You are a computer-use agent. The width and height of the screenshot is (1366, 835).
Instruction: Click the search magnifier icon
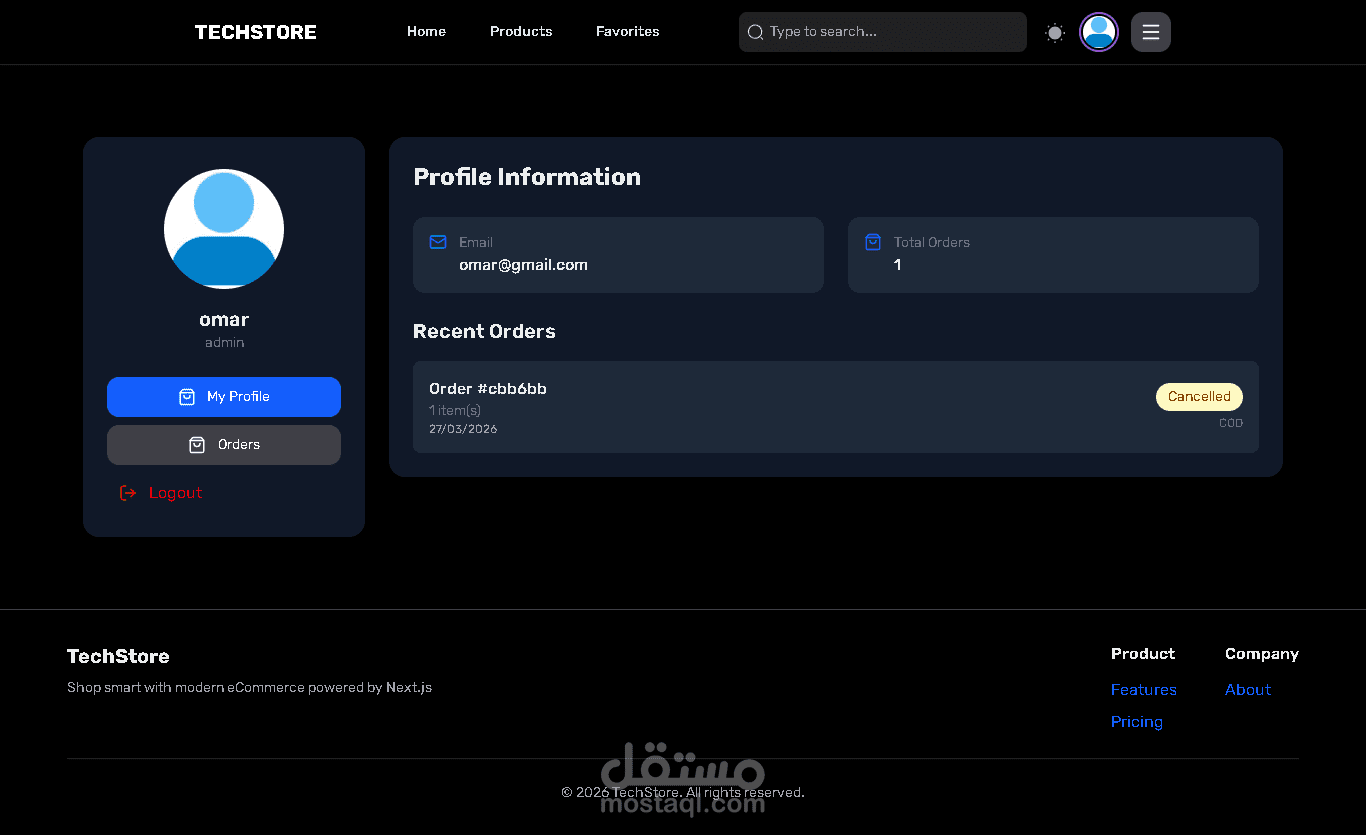(756, 32)
